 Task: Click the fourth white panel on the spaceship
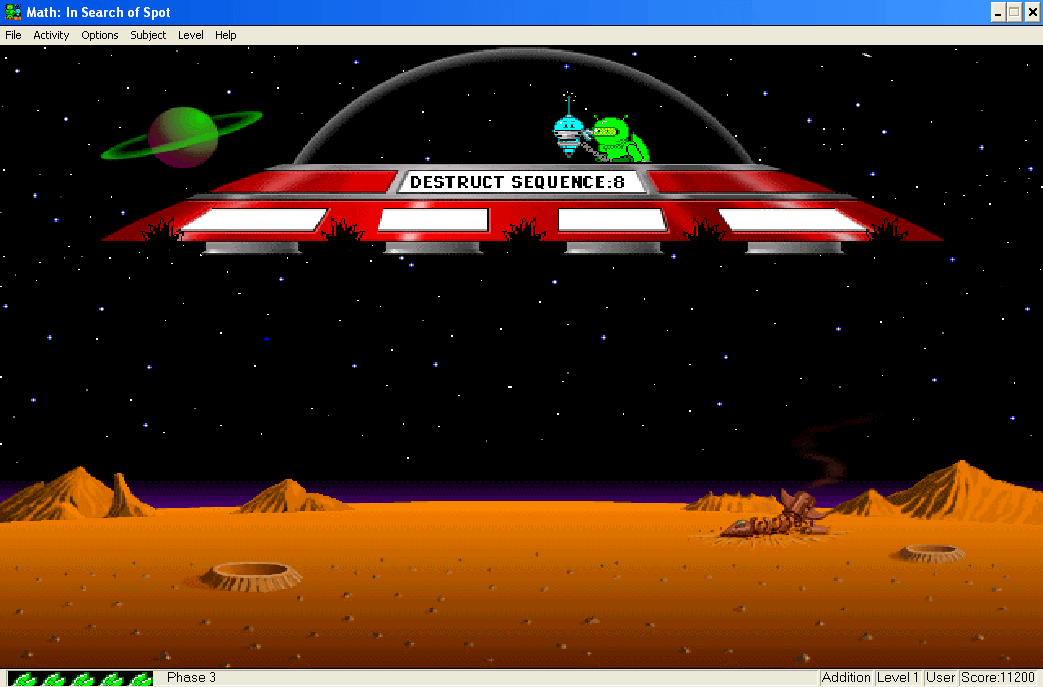click(x=792, y=220)
